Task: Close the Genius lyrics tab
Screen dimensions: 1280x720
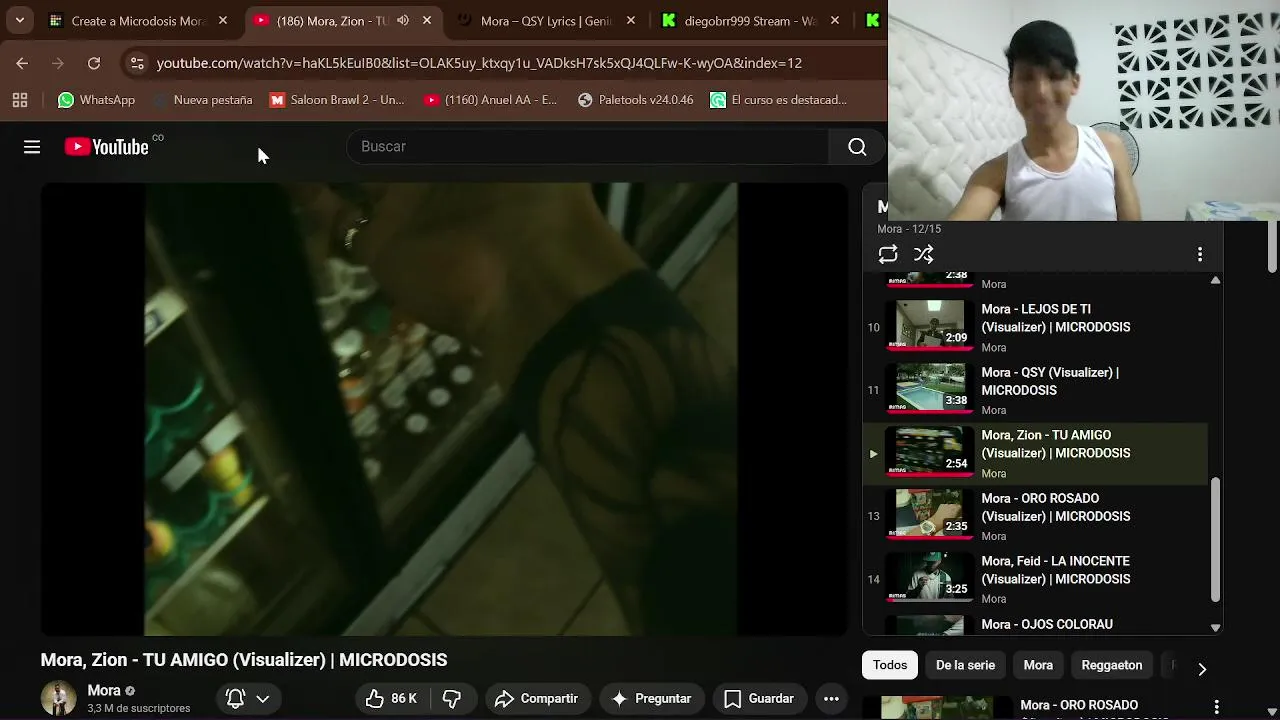Action: (x=631, y=20)
